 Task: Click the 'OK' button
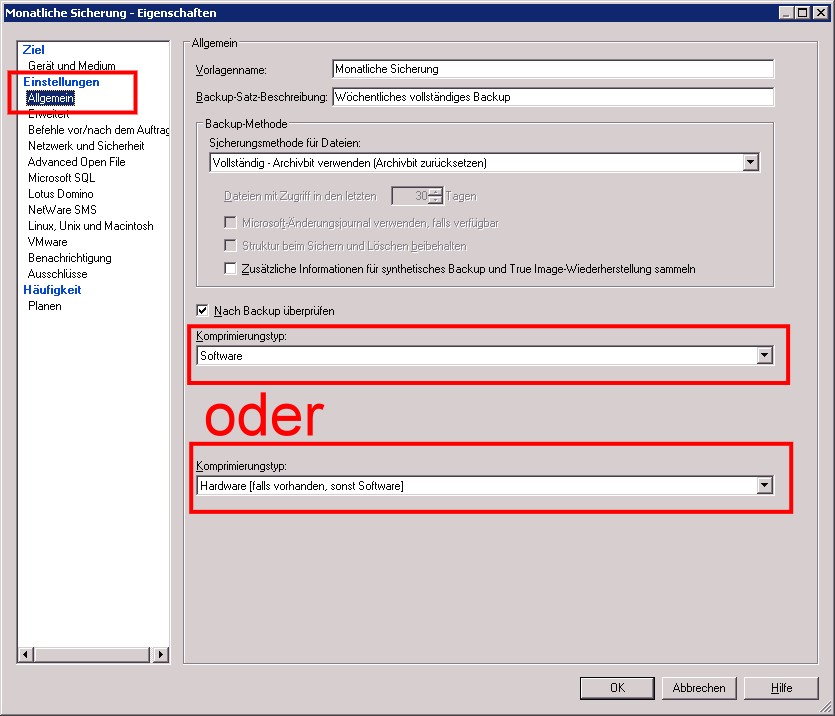[x=617, y=688]
